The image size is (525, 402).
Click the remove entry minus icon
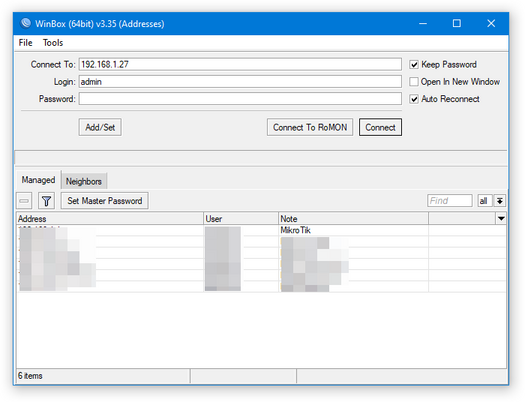(x=24, y=201)
